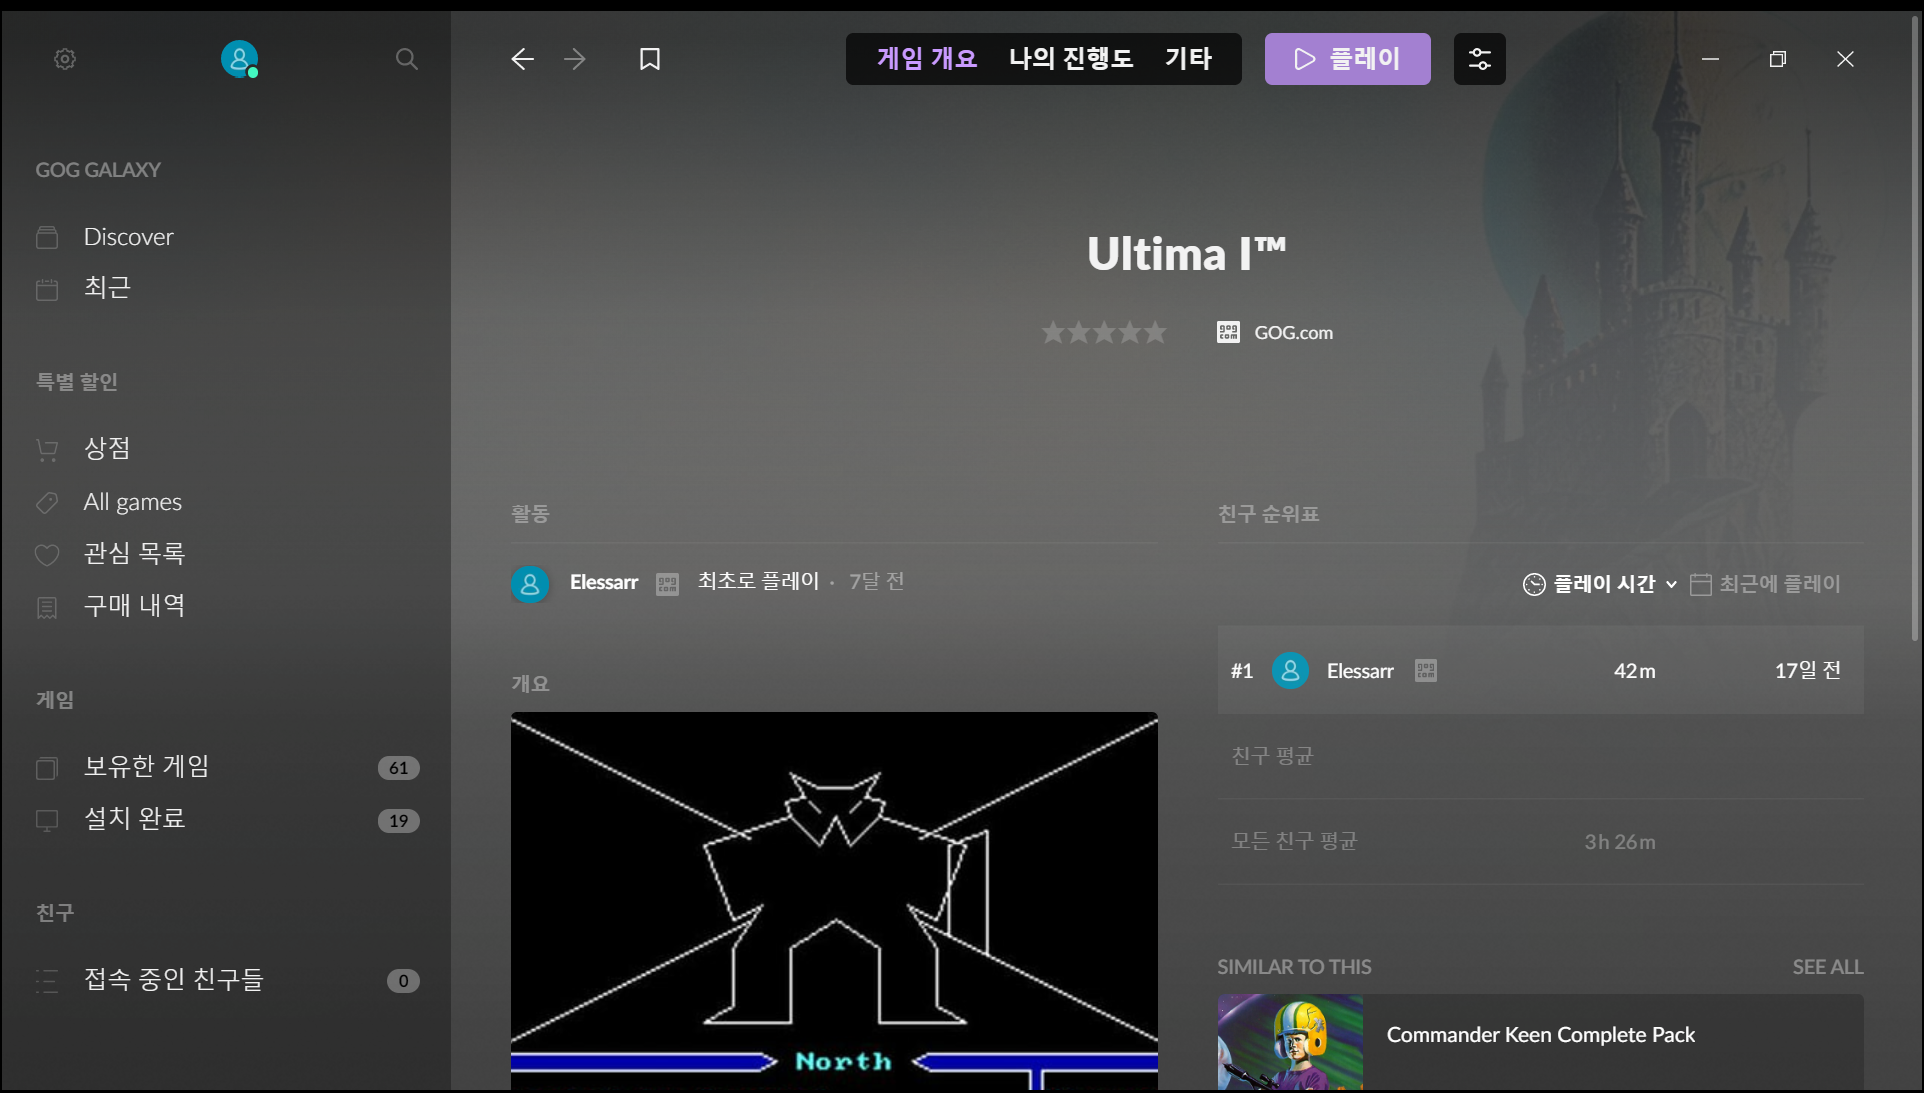Go forward with right arrow
This screenshot has width=1924, height=1093.
pos(575,59)
